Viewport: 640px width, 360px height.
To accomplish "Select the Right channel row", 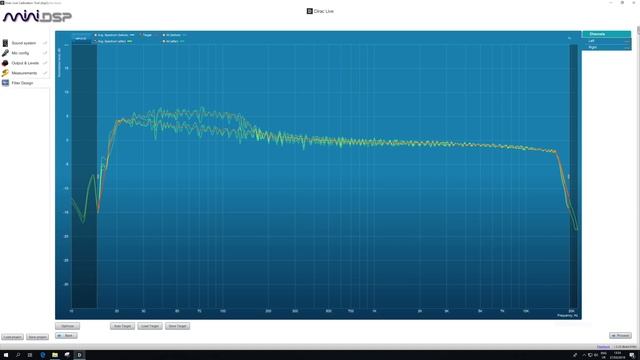I will click(607, 47).
